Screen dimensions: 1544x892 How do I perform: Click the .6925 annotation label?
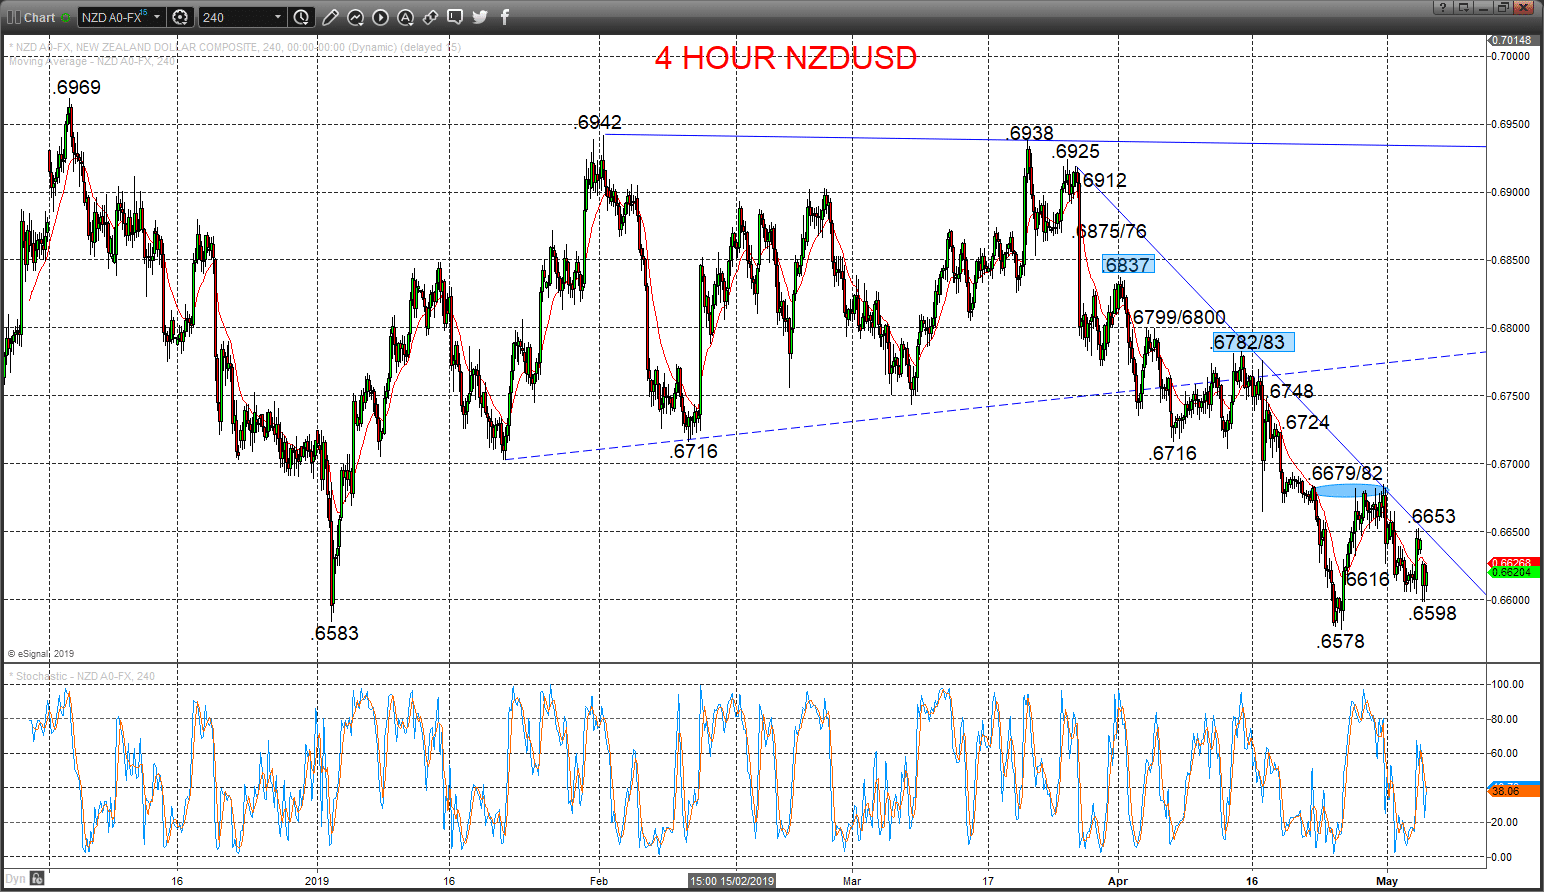1076,151
